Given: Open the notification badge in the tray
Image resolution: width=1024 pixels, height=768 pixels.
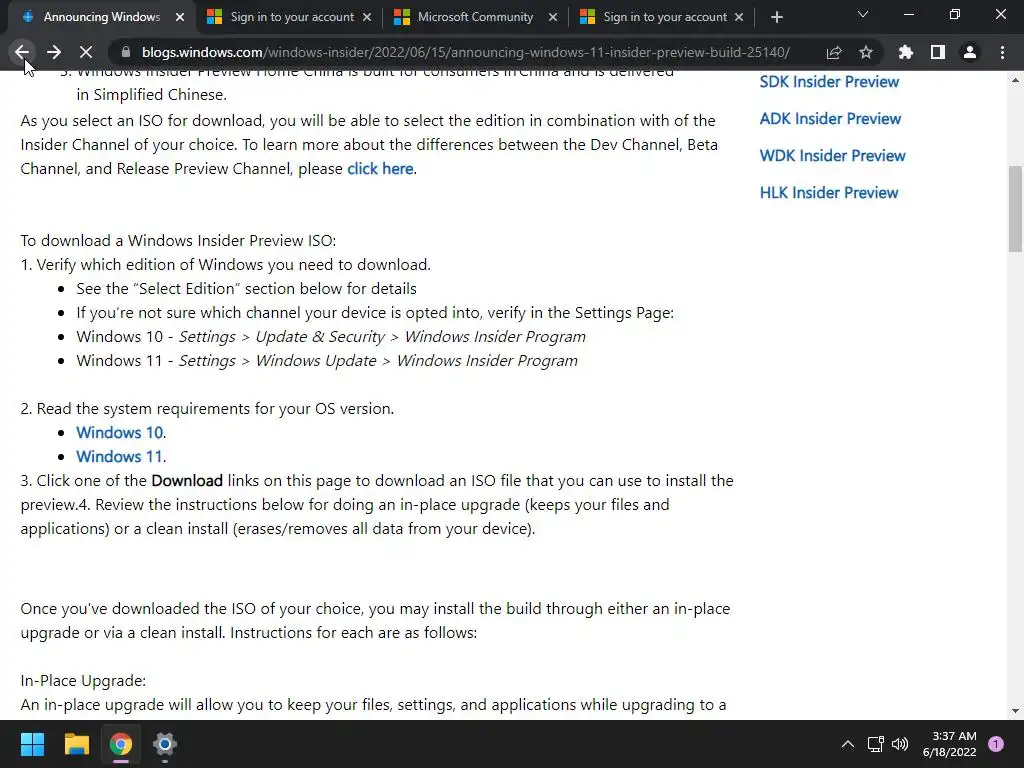Looking at the screenshot, I should [996, 744].
